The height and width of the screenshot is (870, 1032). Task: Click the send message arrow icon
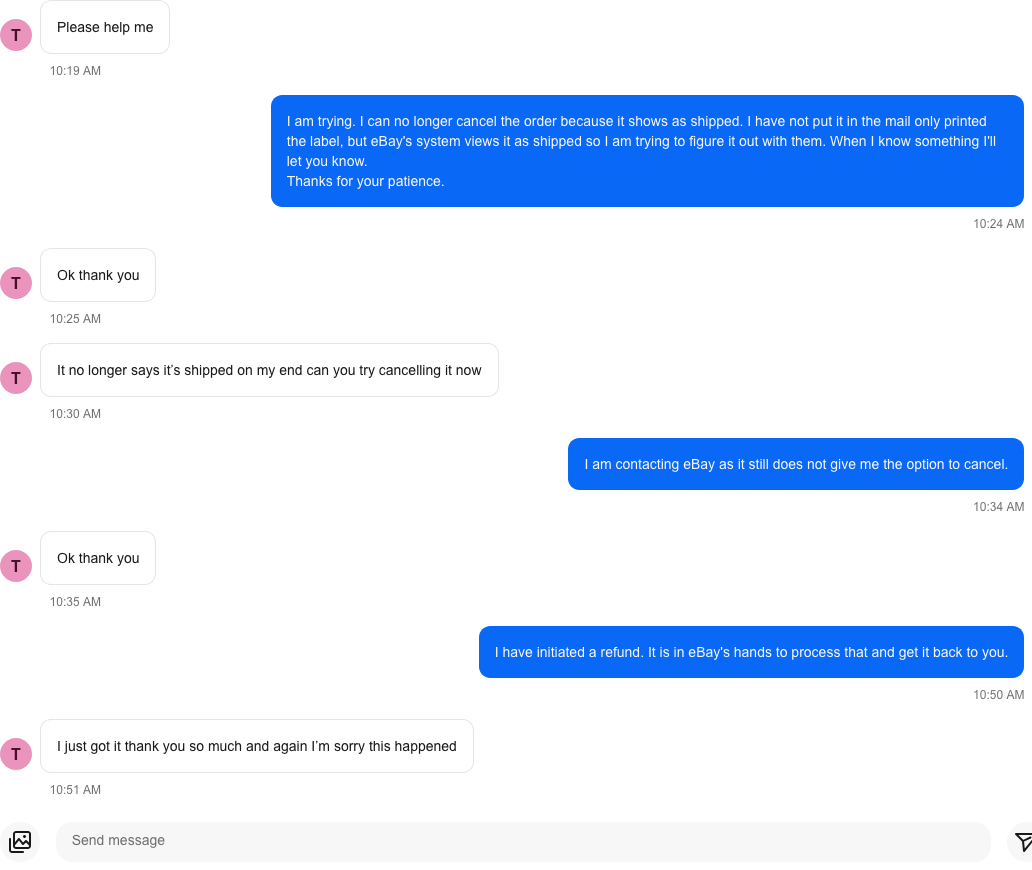(1022, 841)
